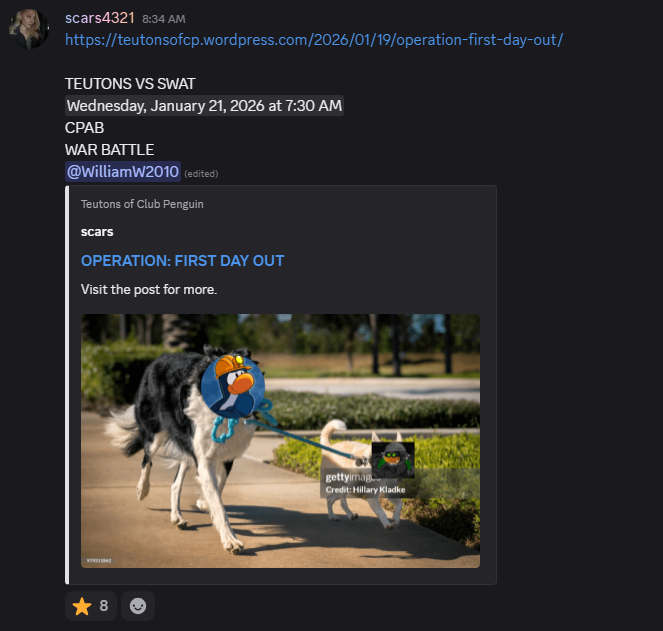Toggle the star reaction count of 8
The width and height of the screenshot is (663, 631).
coord(90,606)
